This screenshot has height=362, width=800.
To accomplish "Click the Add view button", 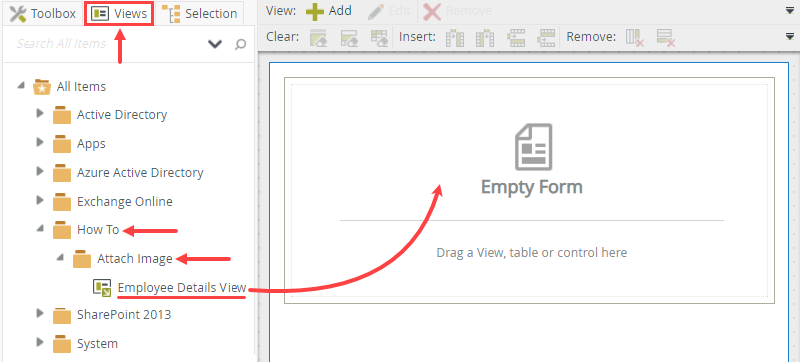I will point(329,11).
